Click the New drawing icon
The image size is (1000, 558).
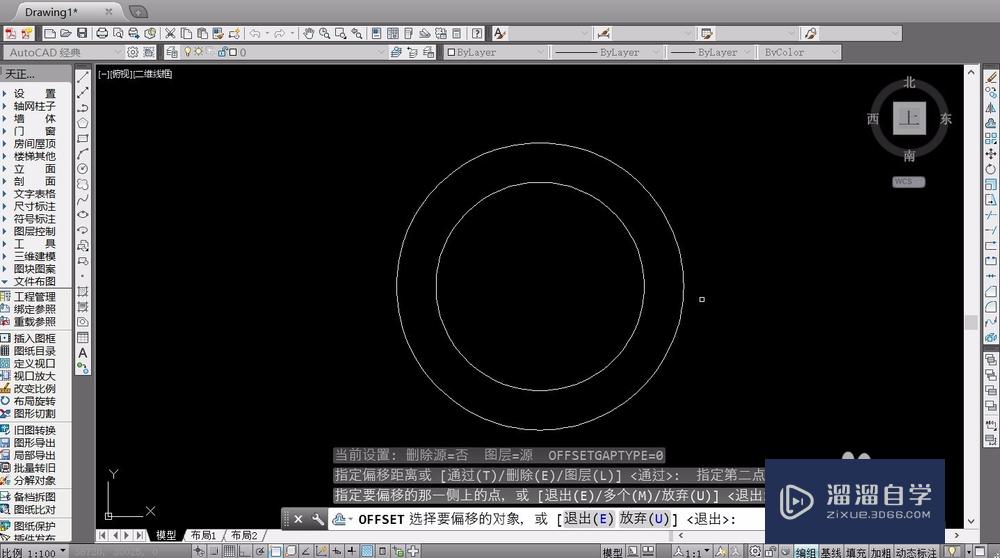pyautogui.click(x=50, y=33)
